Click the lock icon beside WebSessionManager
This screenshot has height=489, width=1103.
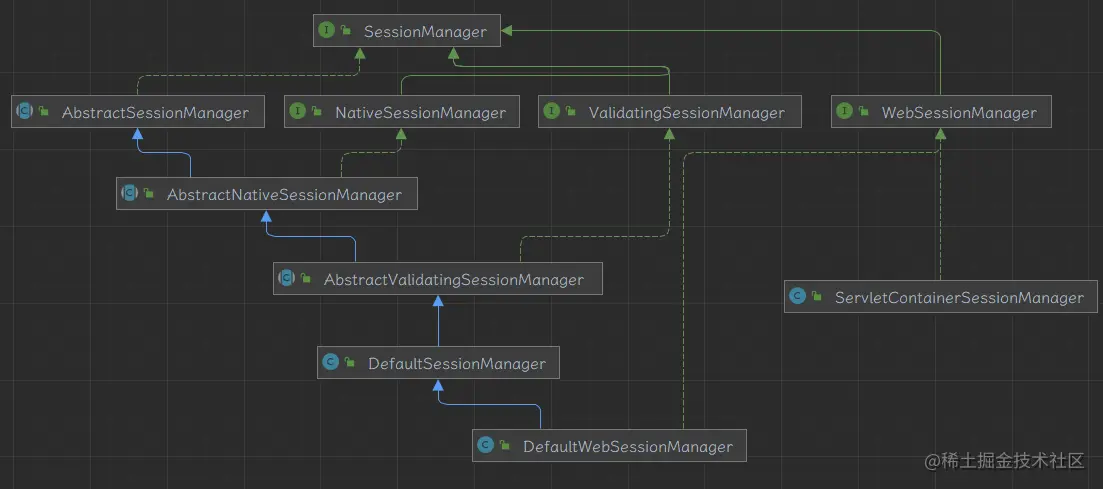863,111
